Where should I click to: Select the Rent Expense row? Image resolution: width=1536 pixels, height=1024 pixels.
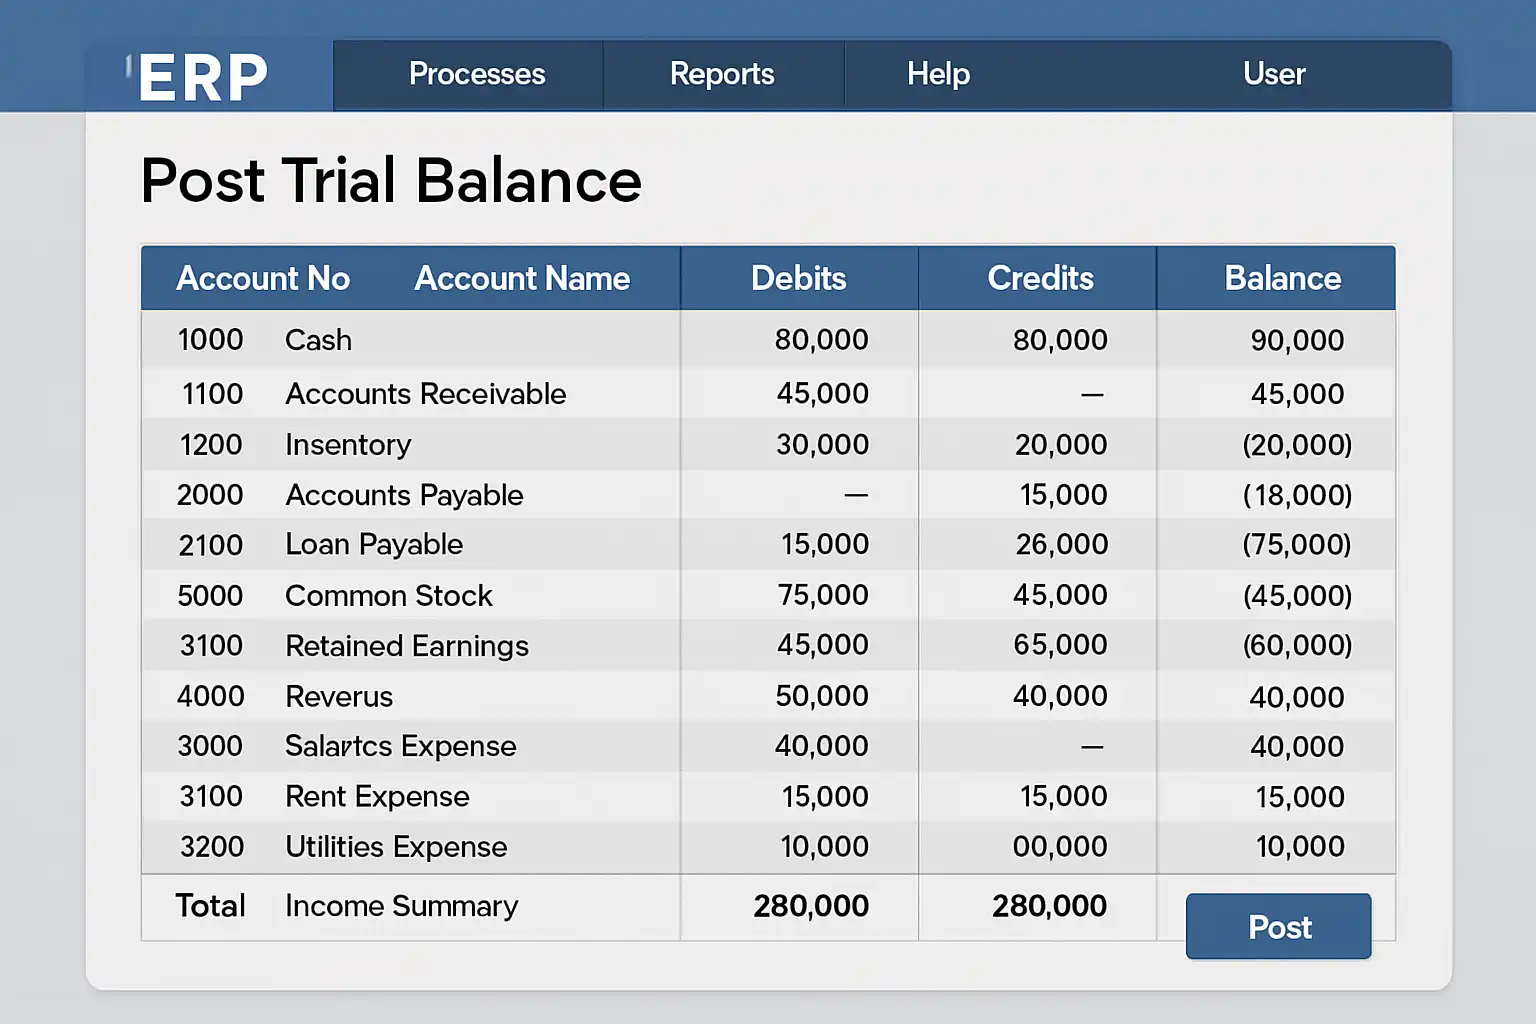click(377, 797)
